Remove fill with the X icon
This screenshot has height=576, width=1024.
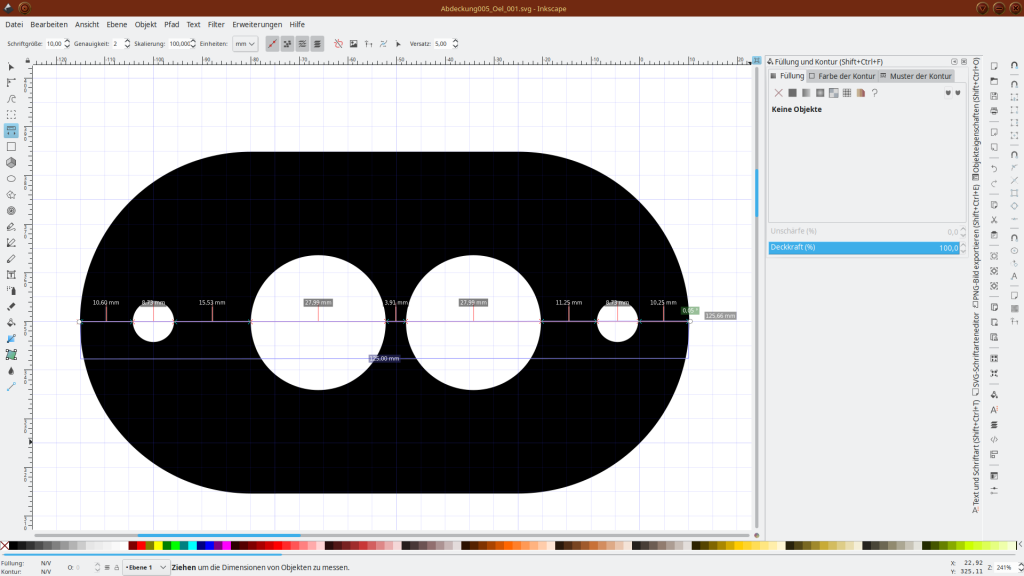778,92
